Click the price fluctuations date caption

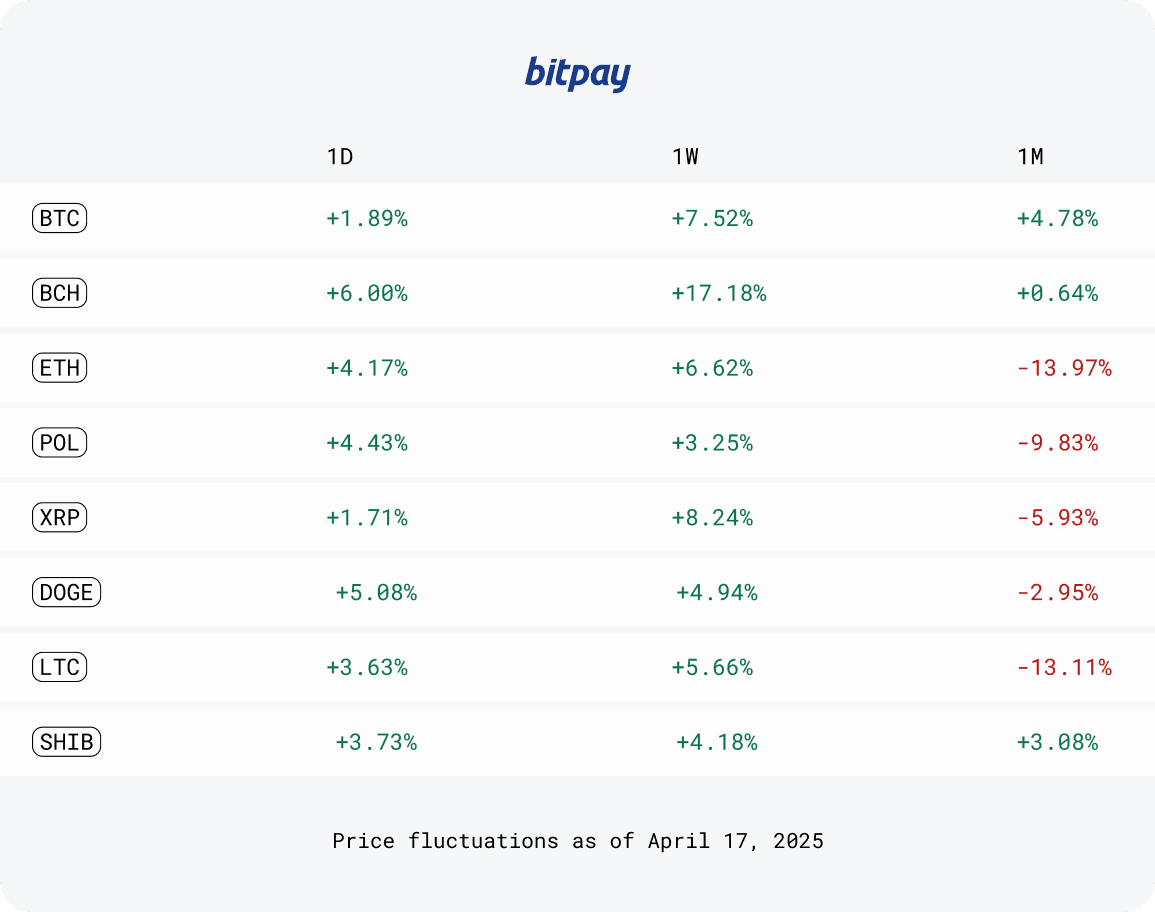click(578, 841)
